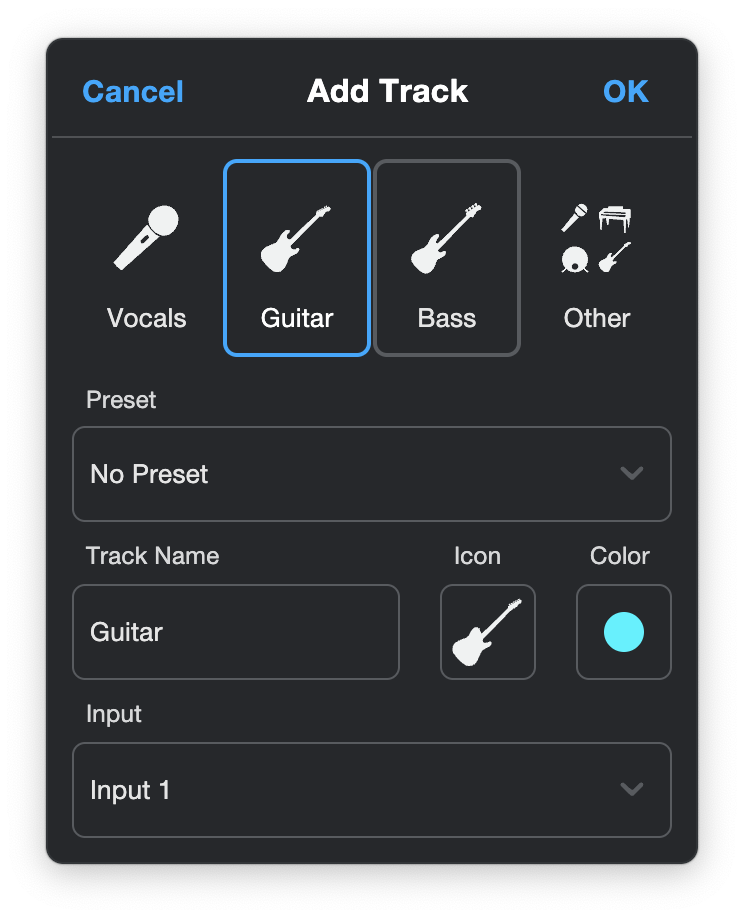The width and height of the screenshot is (744, 918).
Task: Expand the Preset chevron arrow
Action: coord(632,473)
